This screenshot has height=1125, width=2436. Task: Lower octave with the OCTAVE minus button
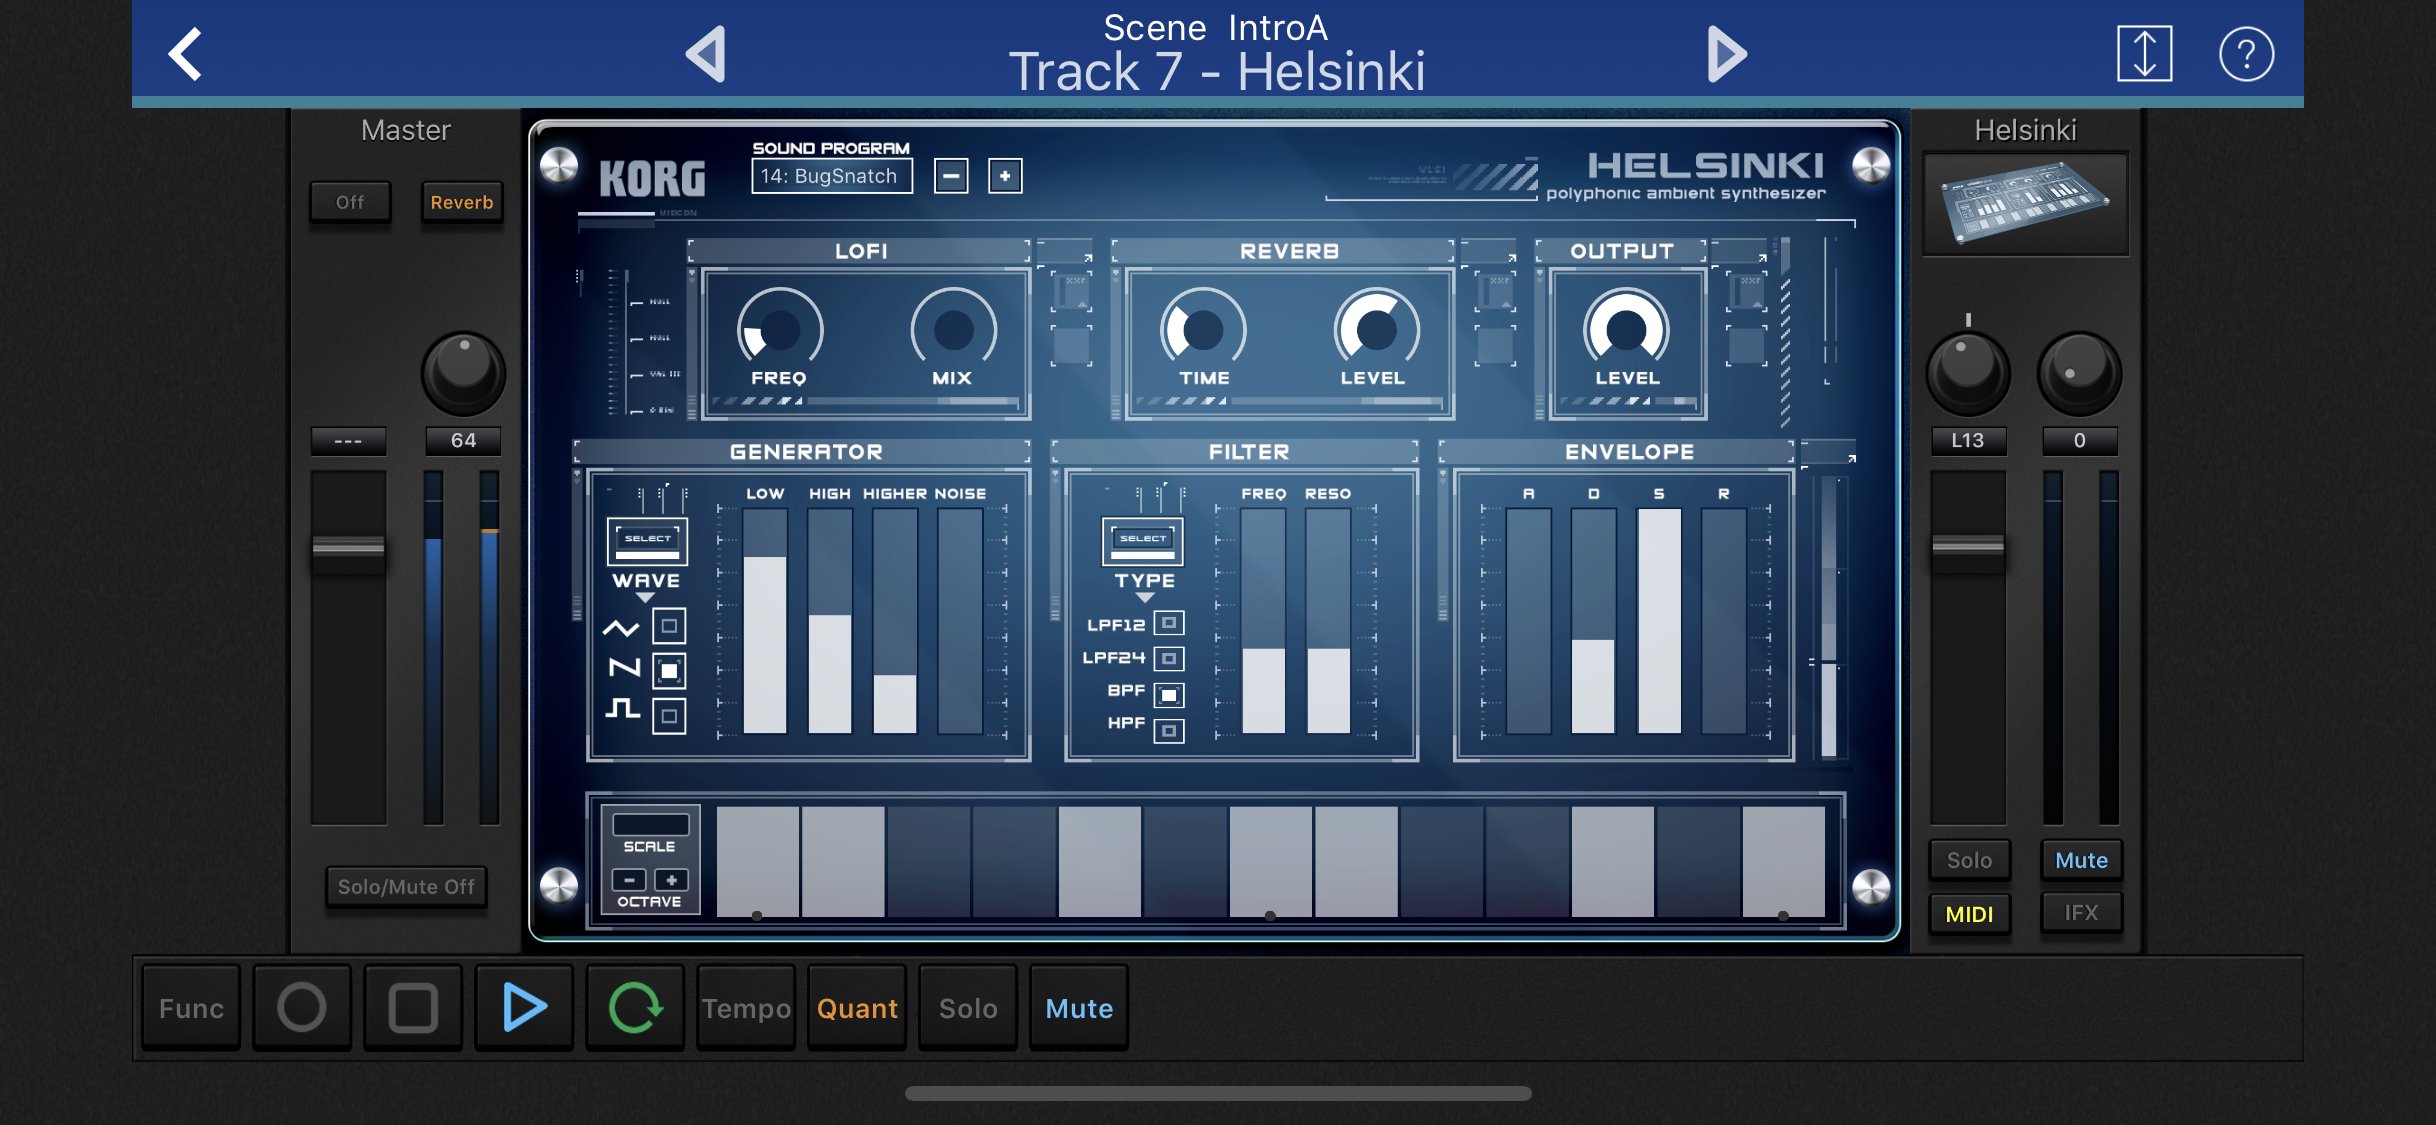pos(629,880)
